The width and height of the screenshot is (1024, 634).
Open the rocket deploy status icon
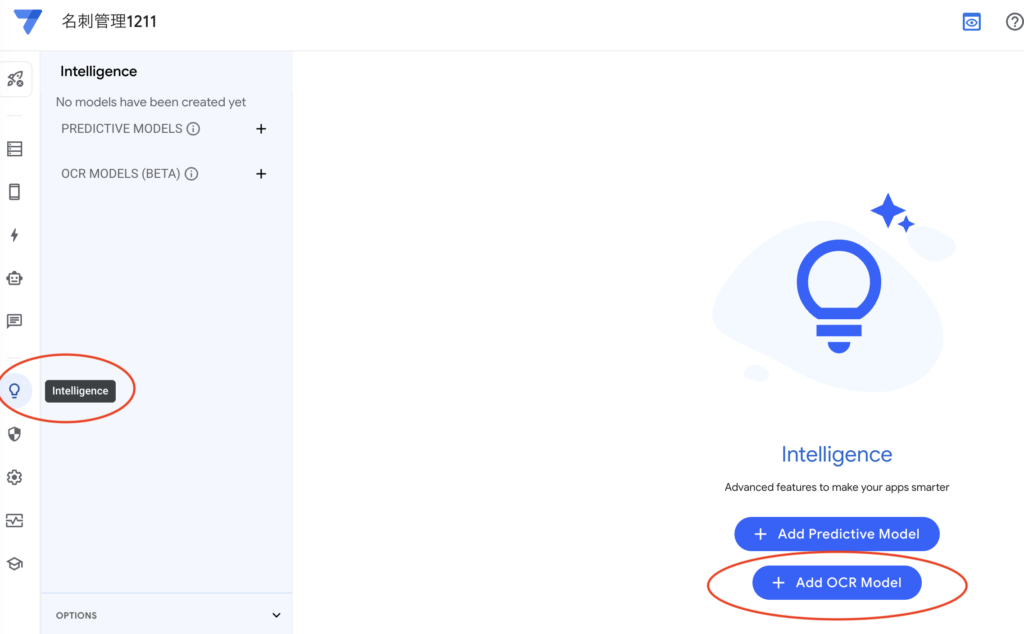[15, 79]
